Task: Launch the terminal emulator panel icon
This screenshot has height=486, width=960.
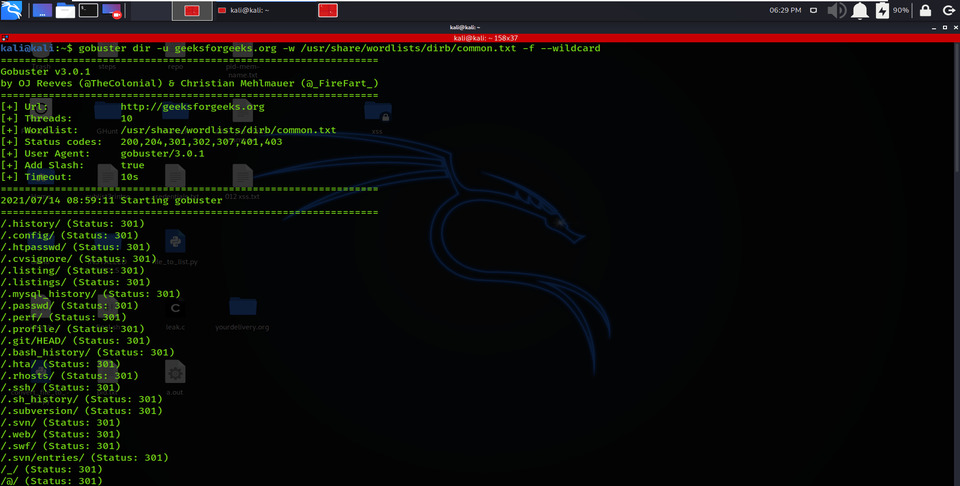Action: click(x=88, y=10)
